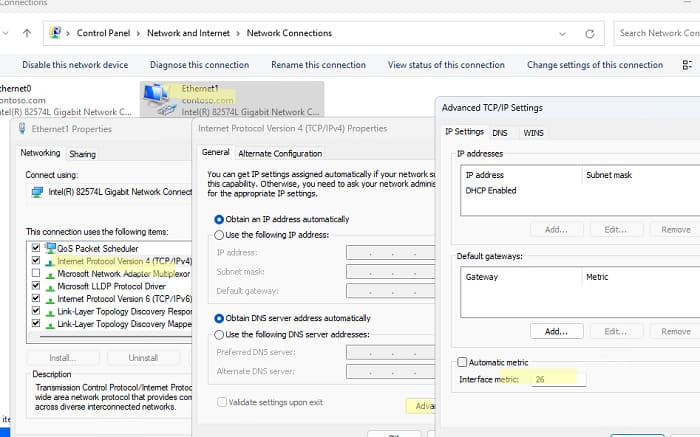
Task: Click the QoS Packet Scheduler icon
Action: [51, 248]
